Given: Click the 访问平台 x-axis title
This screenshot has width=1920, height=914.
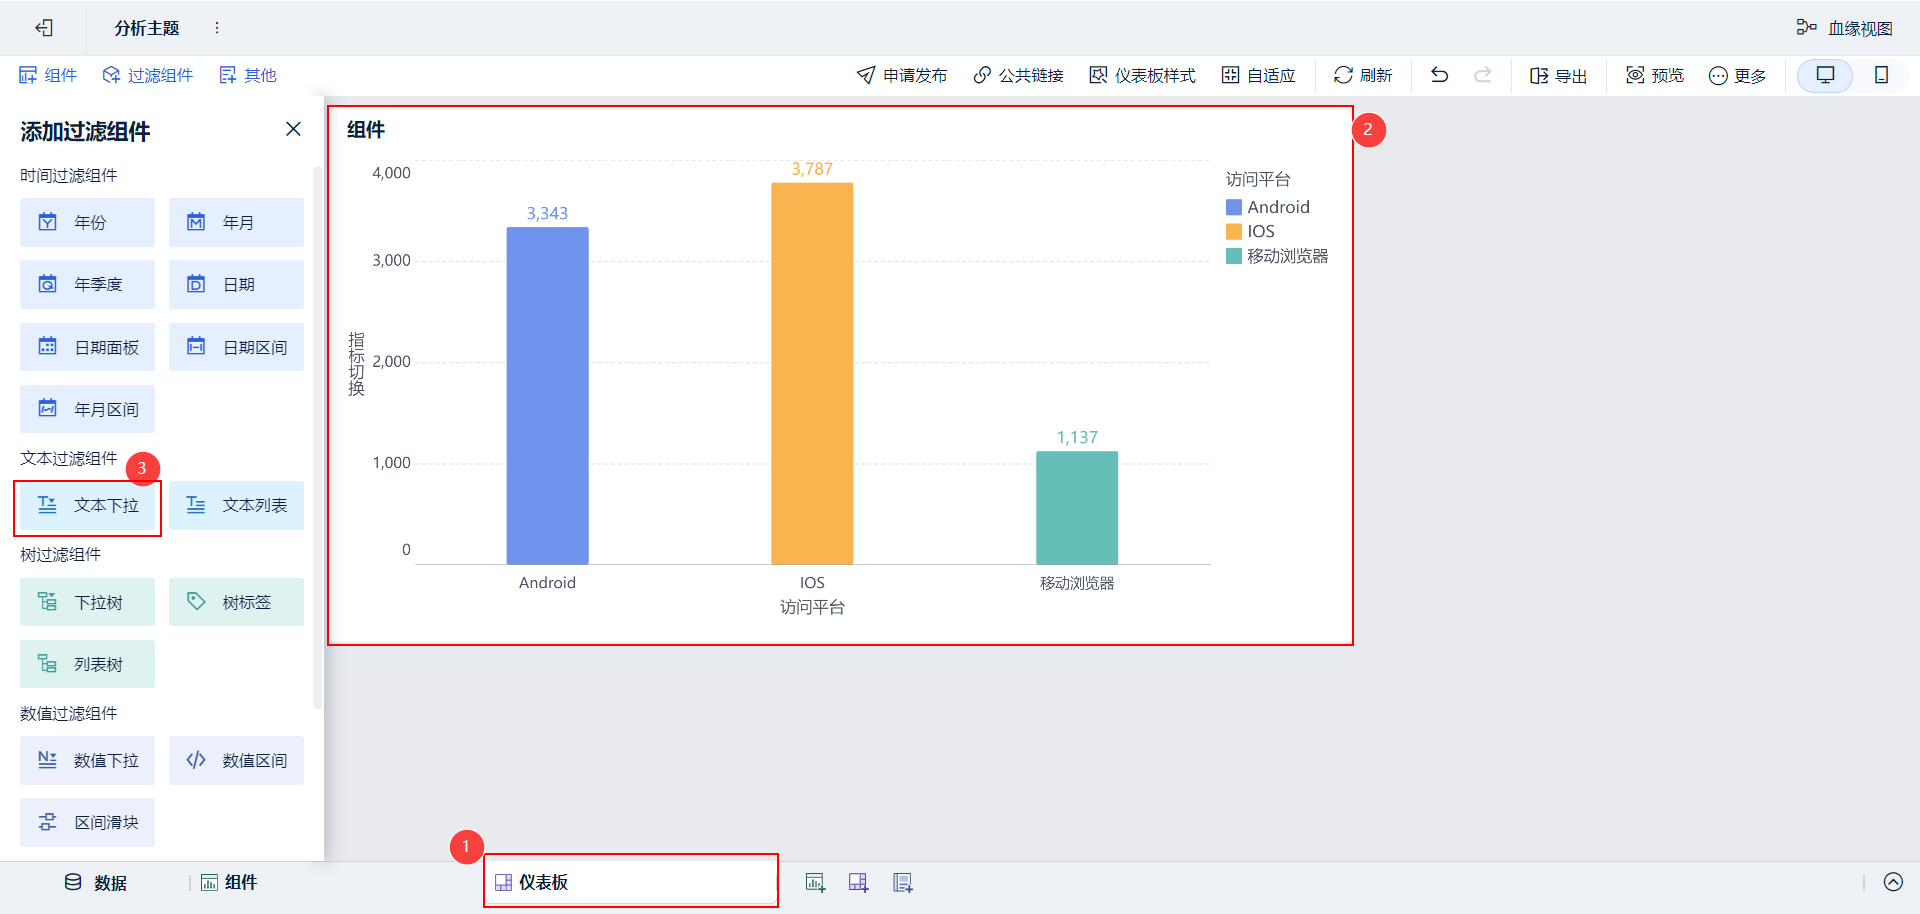Looking at the screenshot, I should pyautogui.click(x=812, y=607).
